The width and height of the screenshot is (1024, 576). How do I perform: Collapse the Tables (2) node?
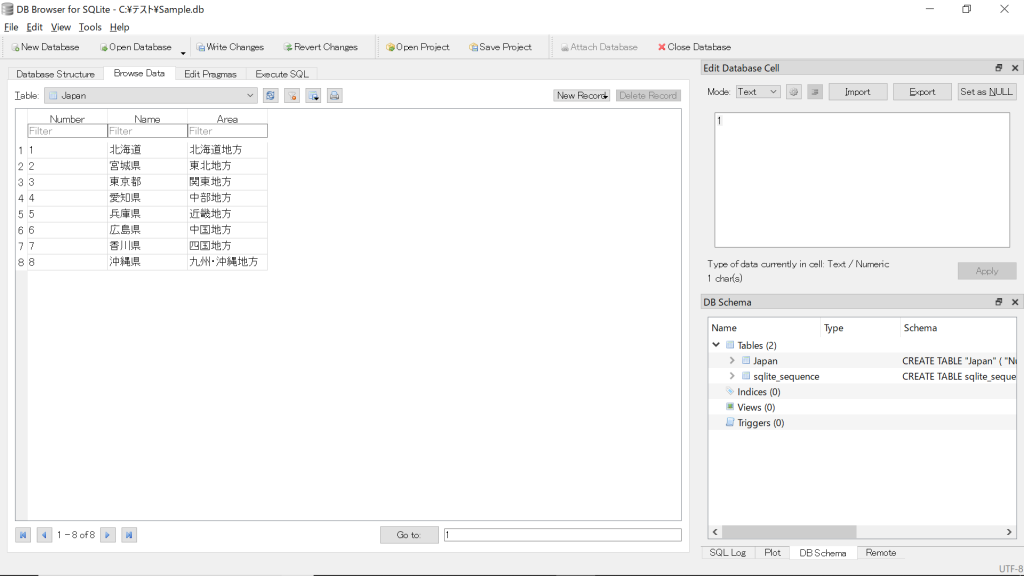tap(716, 345)
